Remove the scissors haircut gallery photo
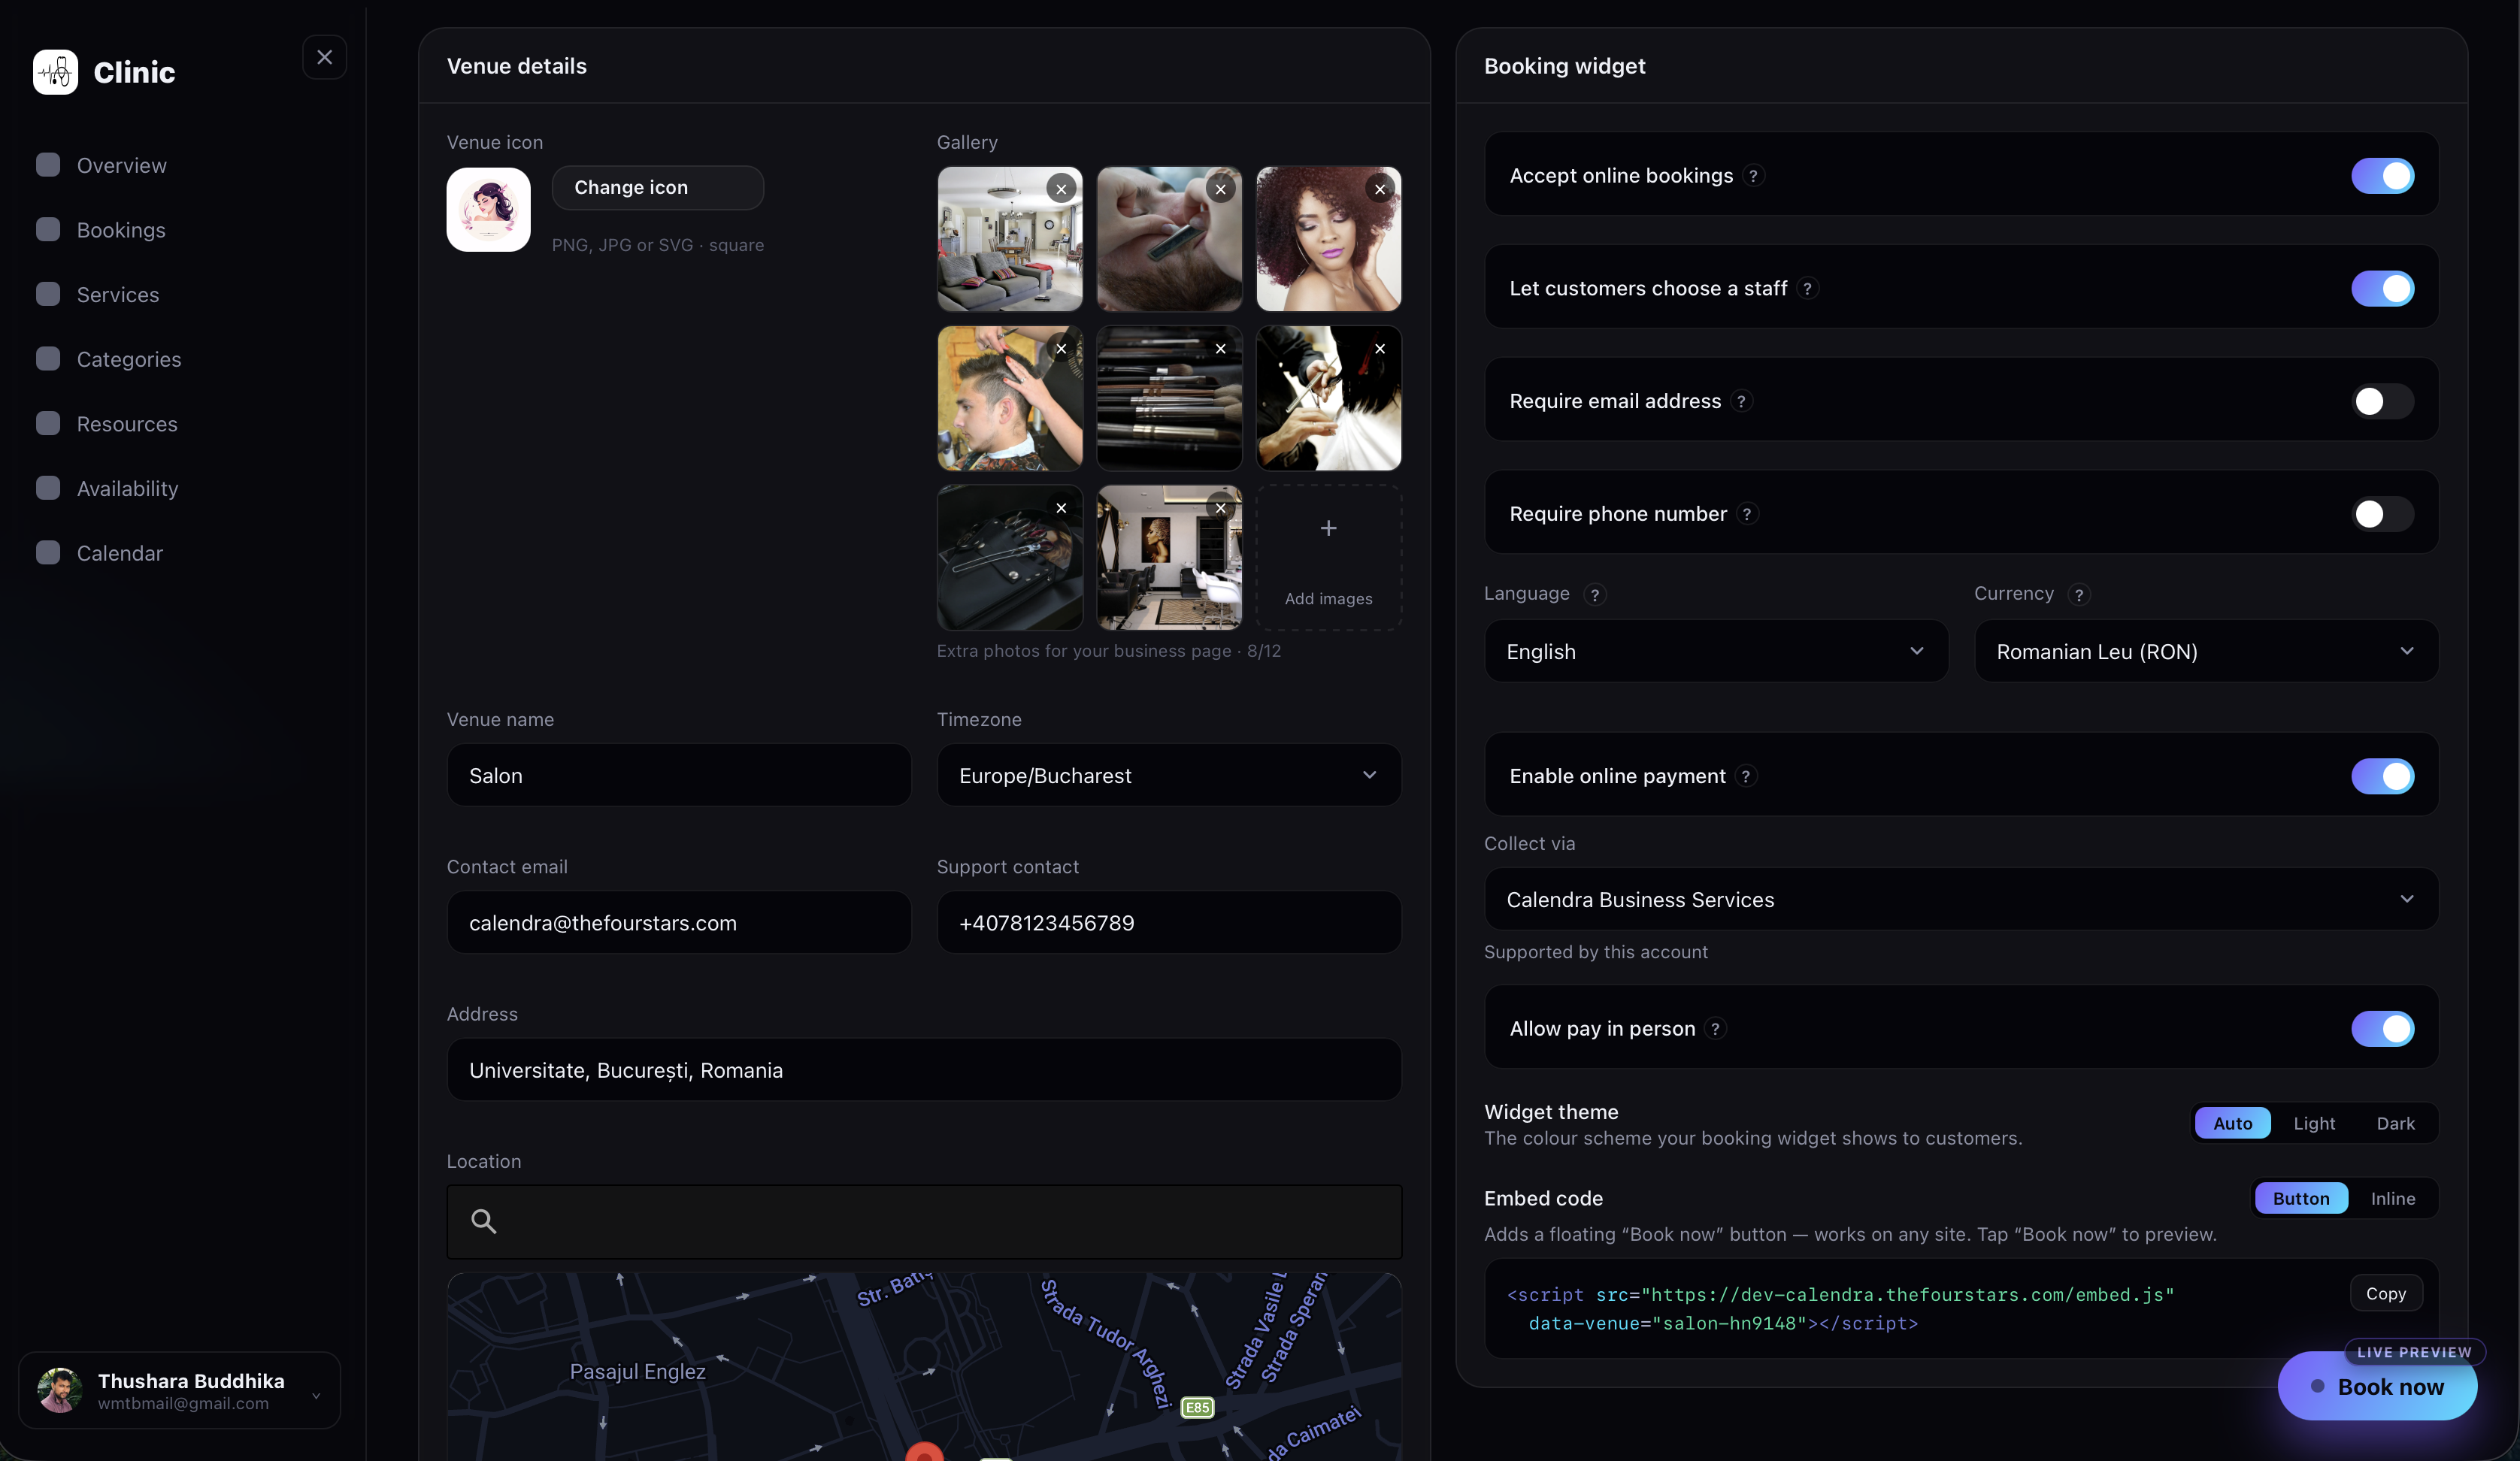 click(1380, 349)
